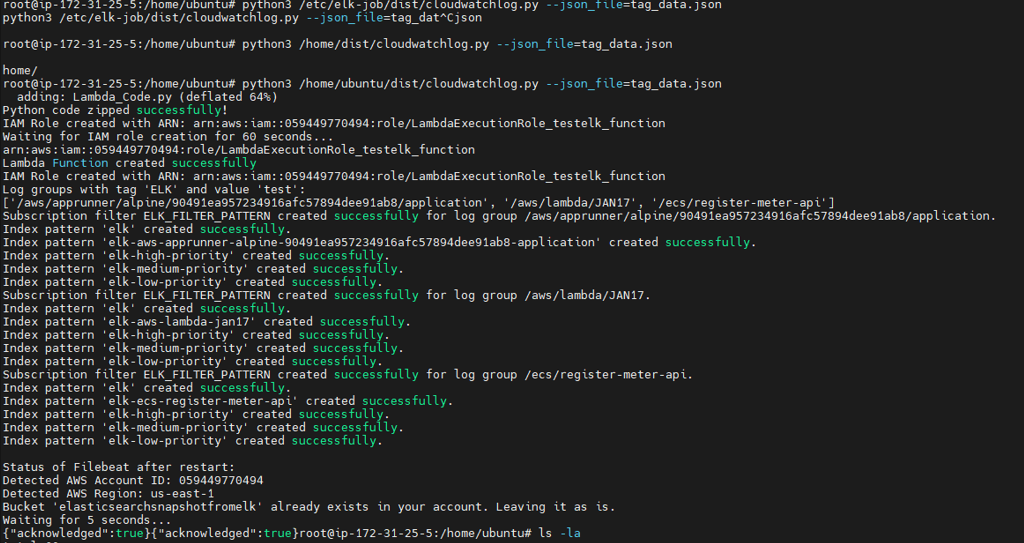Click the first {"acknowledged":true} response
The height and width of the screenshot is (543, 1024).
tap(75, 533)
